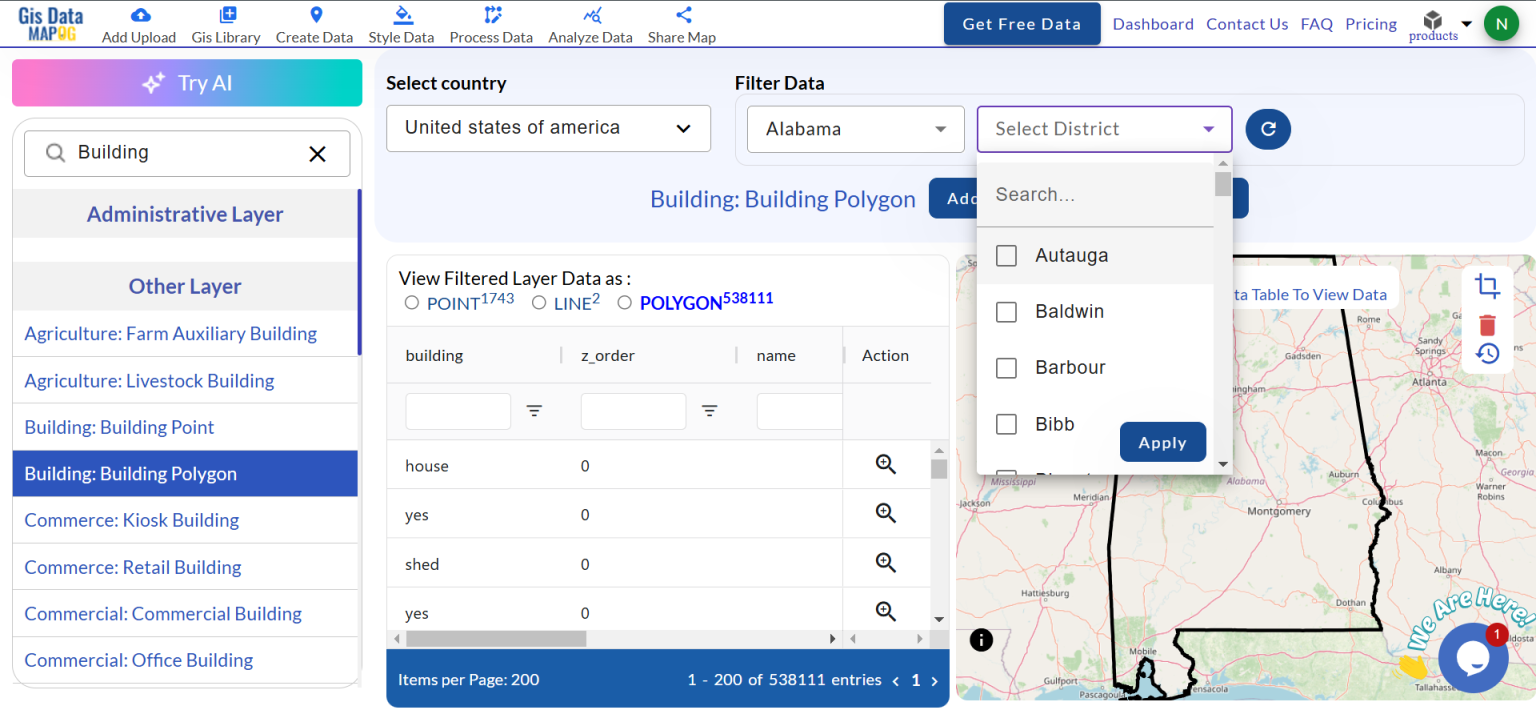Open the Select country dropdown
Image resolution: width=1536 pixels, height=714 pixels.
(x=548, y=128)
